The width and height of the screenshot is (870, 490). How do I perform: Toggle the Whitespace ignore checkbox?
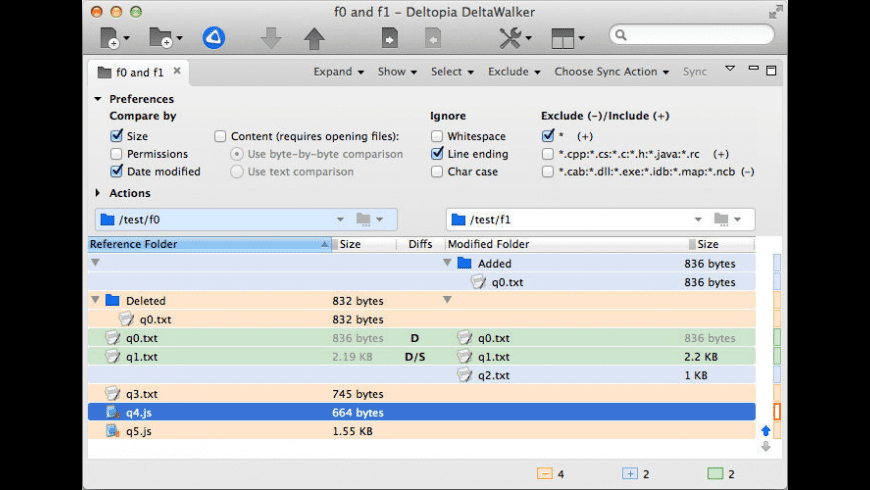[x=437, y=136]
